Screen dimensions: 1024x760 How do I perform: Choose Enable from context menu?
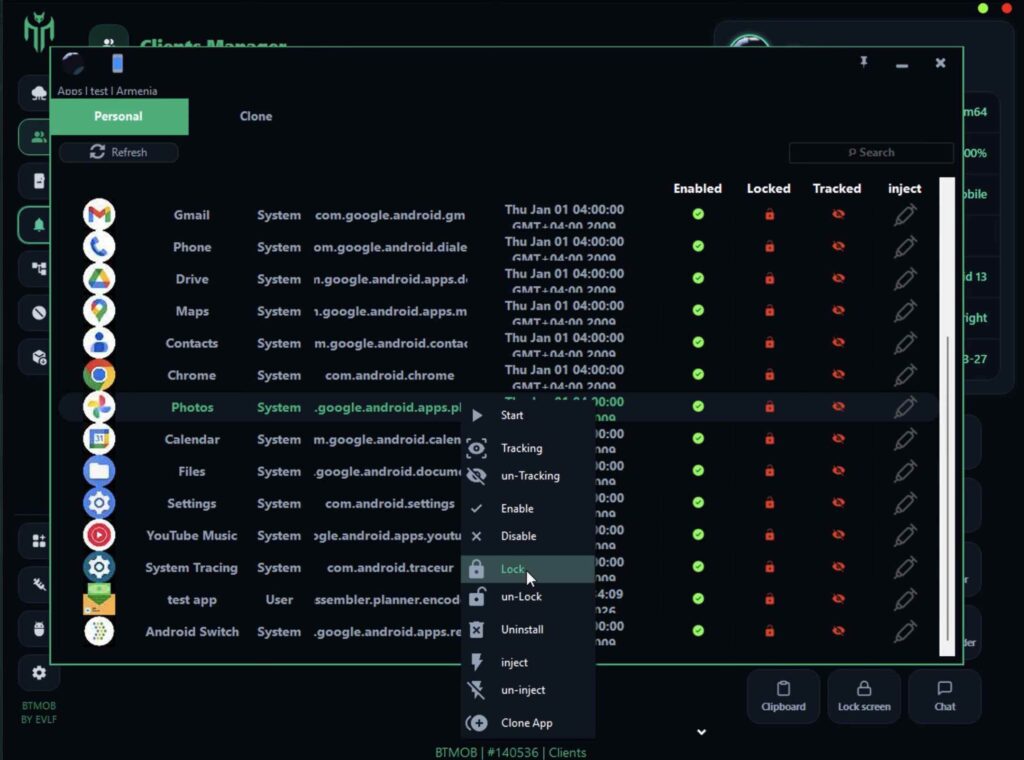tap(528, 508)
